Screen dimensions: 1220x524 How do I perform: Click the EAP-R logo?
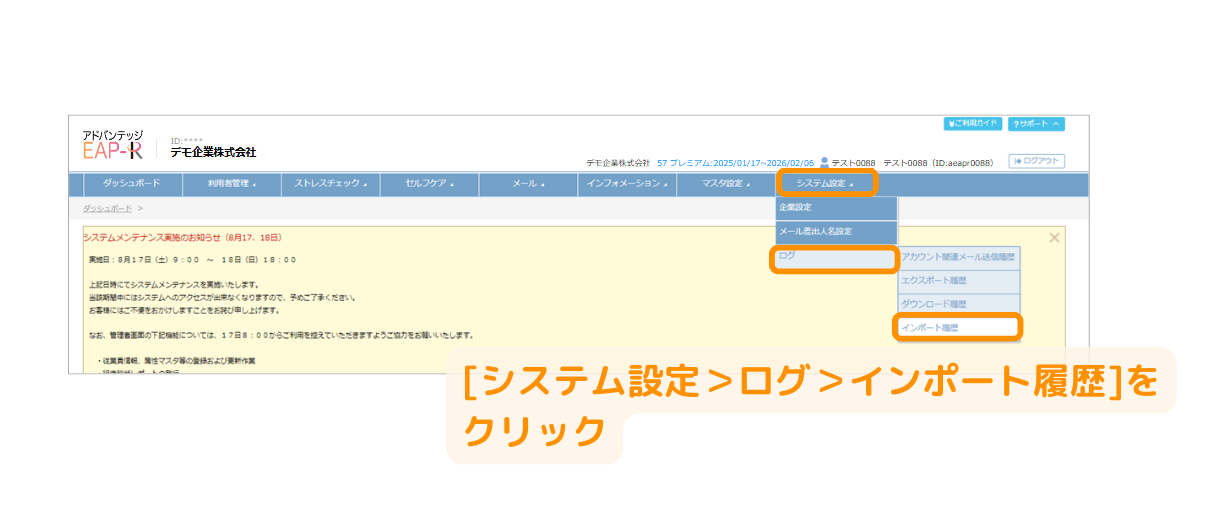click(113, 146)
